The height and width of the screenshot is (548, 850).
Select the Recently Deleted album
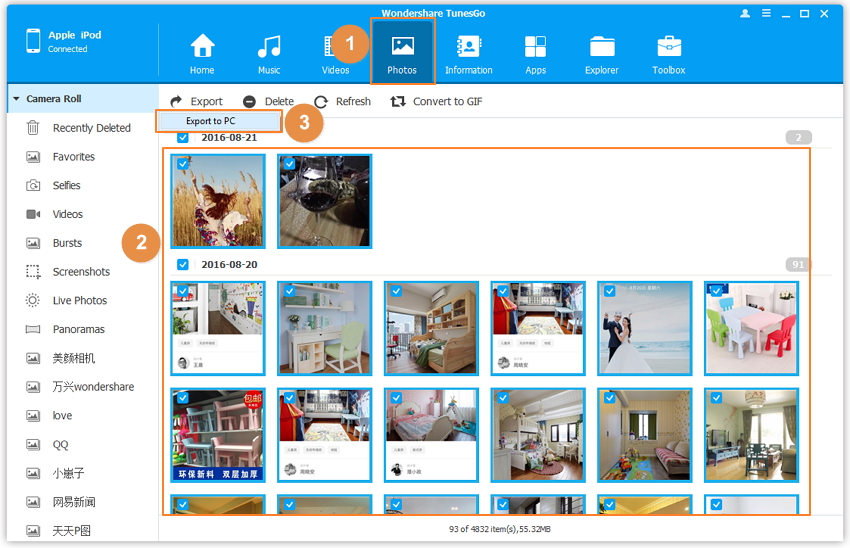pyautogui.click(x=91, y=128)
